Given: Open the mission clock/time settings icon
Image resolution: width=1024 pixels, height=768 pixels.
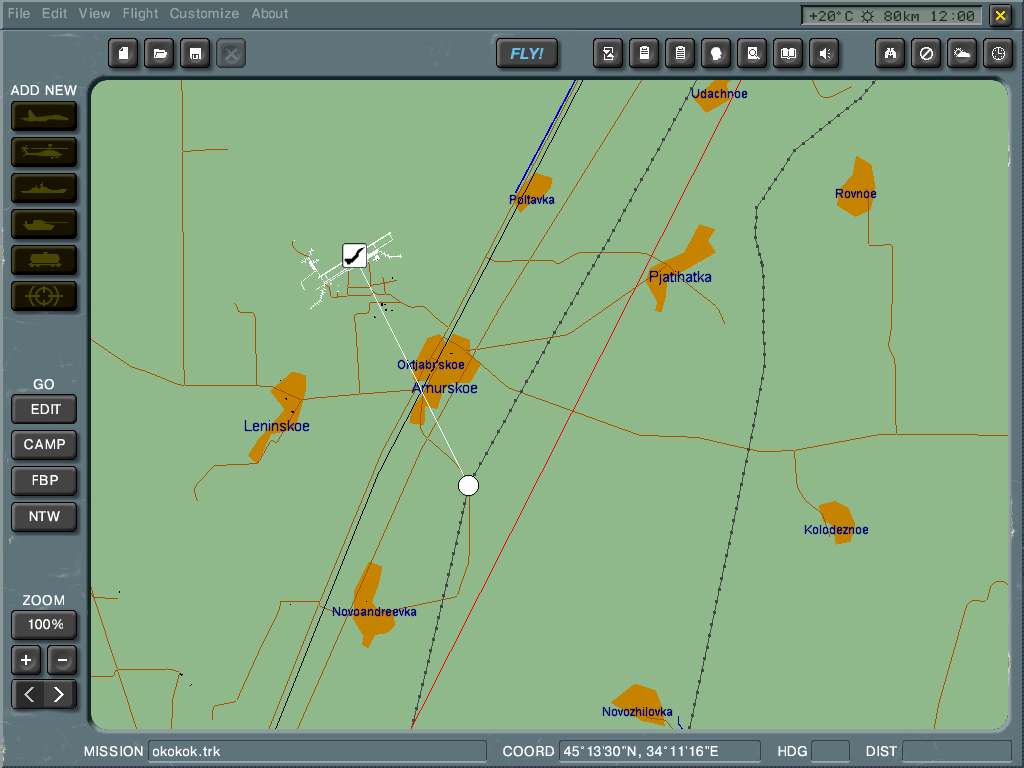Looking at the screenshot, I should 998,53.
